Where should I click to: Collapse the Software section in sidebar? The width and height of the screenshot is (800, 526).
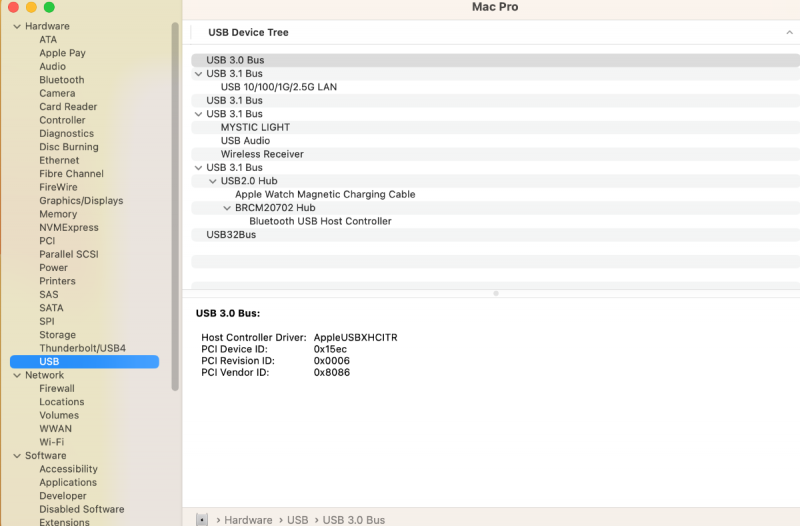(x=17, y=456)
